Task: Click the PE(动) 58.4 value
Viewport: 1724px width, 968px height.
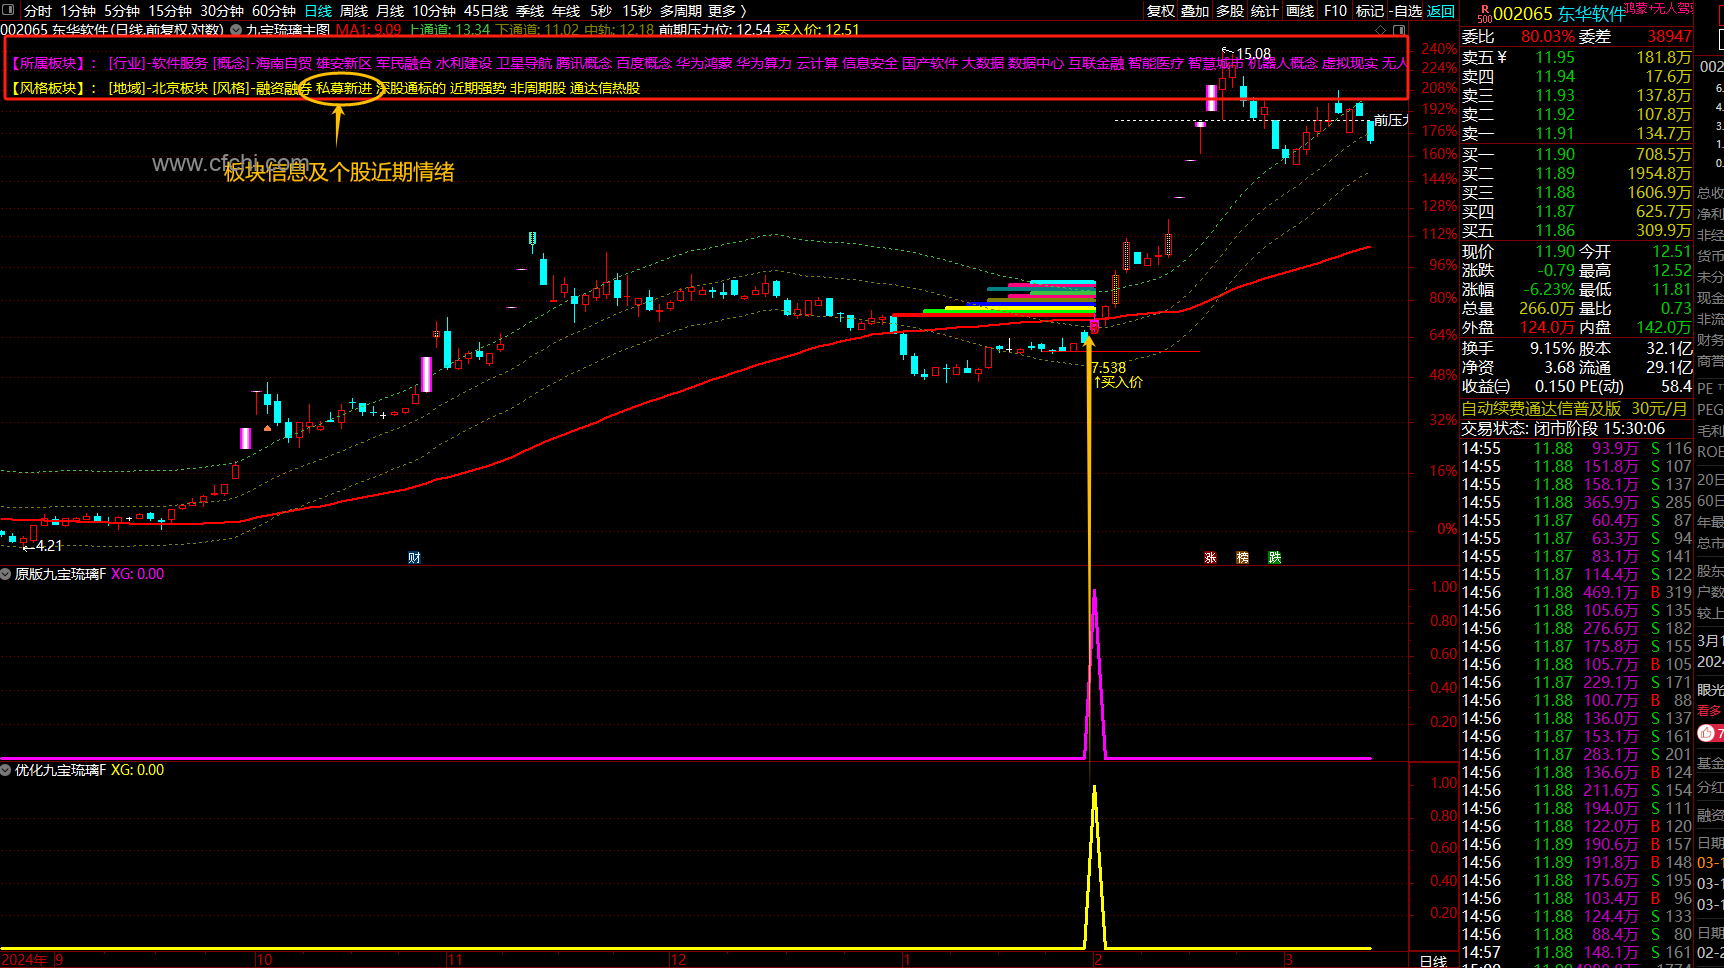Action: (x=1676, y=387)
